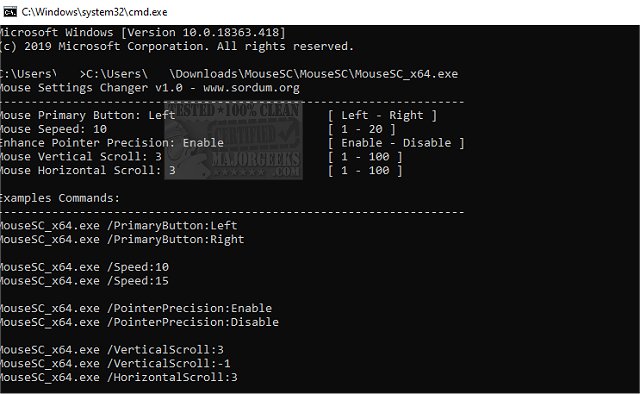Click the 'Mouse Vertical Scroll: 3' line
The height and width of the screenshot is (394, 640).
(x=80, y=156)
